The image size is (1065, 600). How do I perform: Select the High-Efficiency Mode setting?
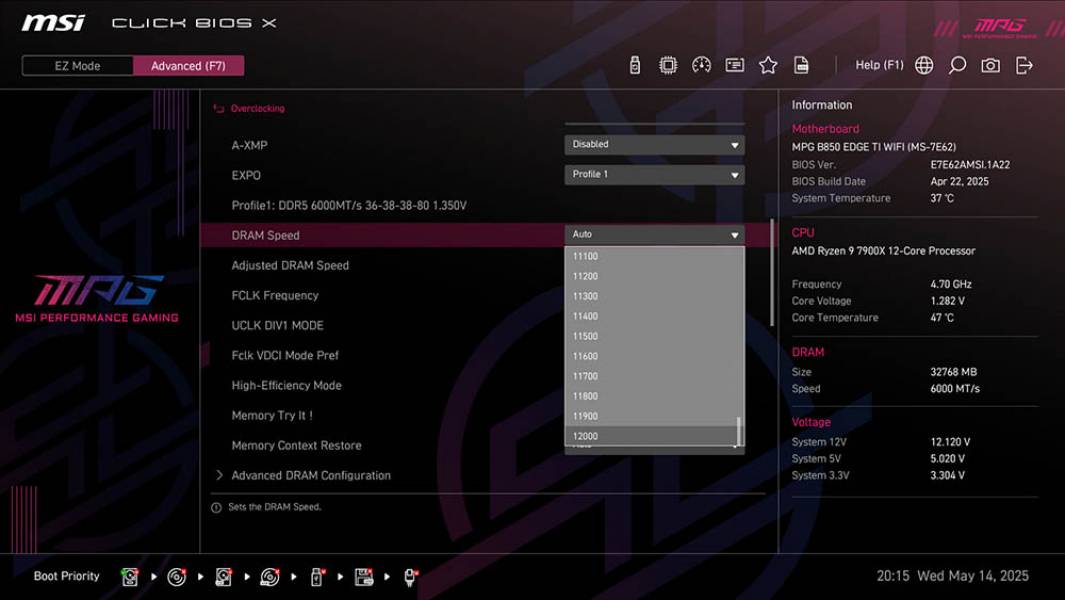point(287,385)
